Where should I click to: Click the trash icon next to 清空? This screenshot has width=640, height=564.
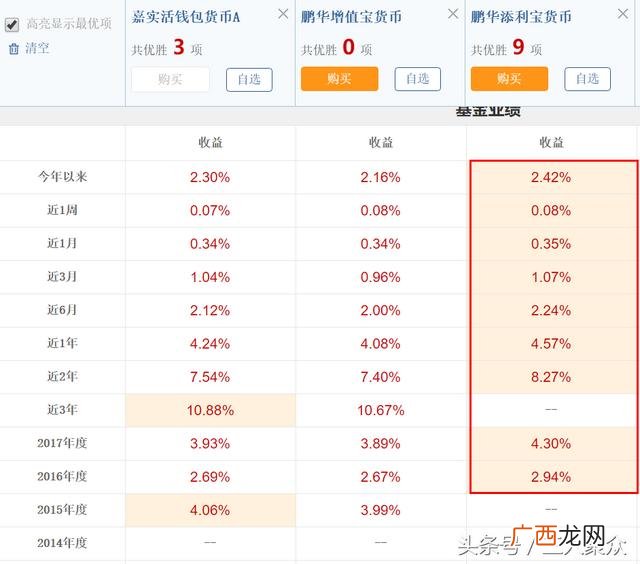point(14,49)
